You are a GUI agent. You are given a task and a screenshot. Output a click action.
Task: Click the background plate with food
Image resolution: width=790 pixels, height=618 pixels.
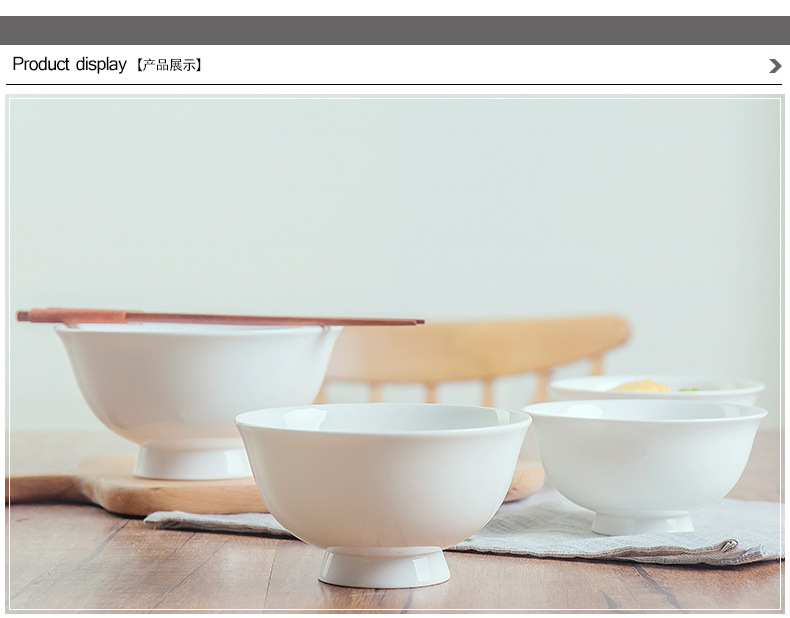[657, 389]
